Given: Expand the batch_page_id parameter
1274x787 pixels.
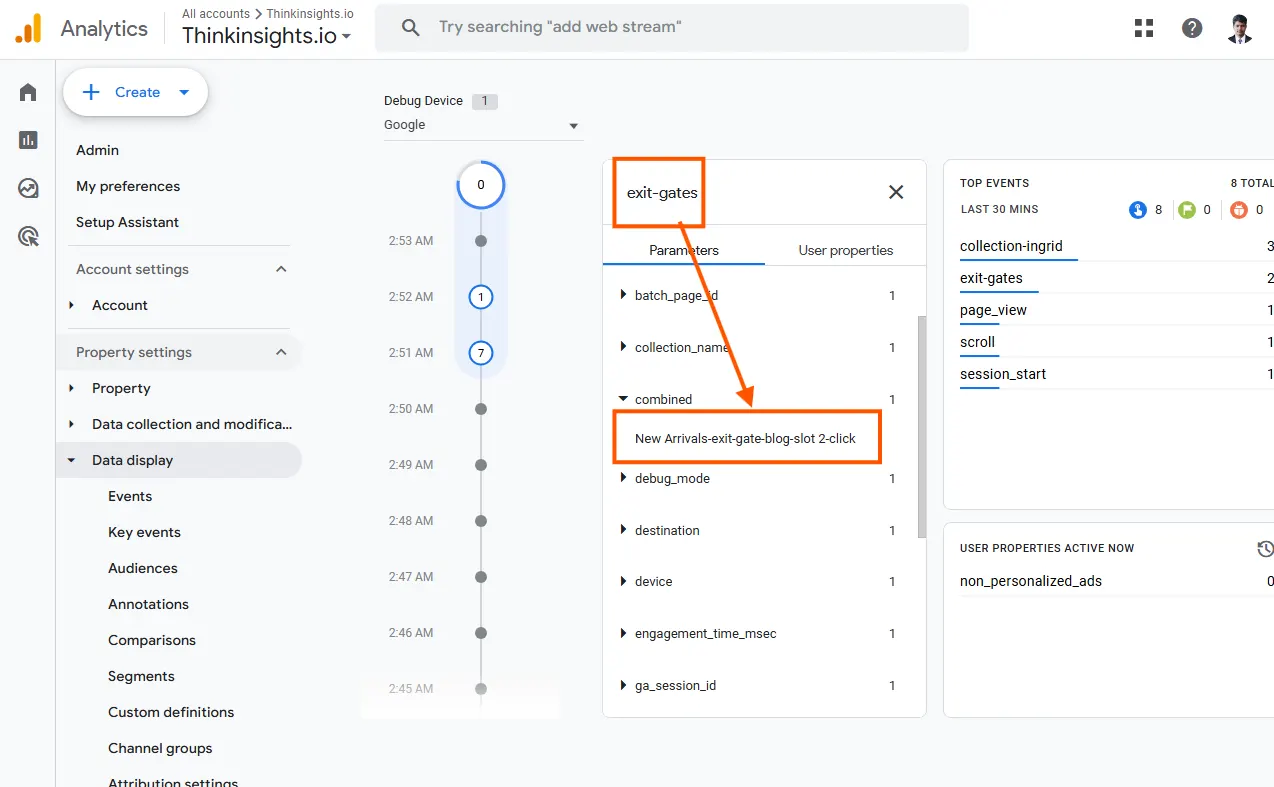Looking at the screenshot, I should [x=623, y=295].
